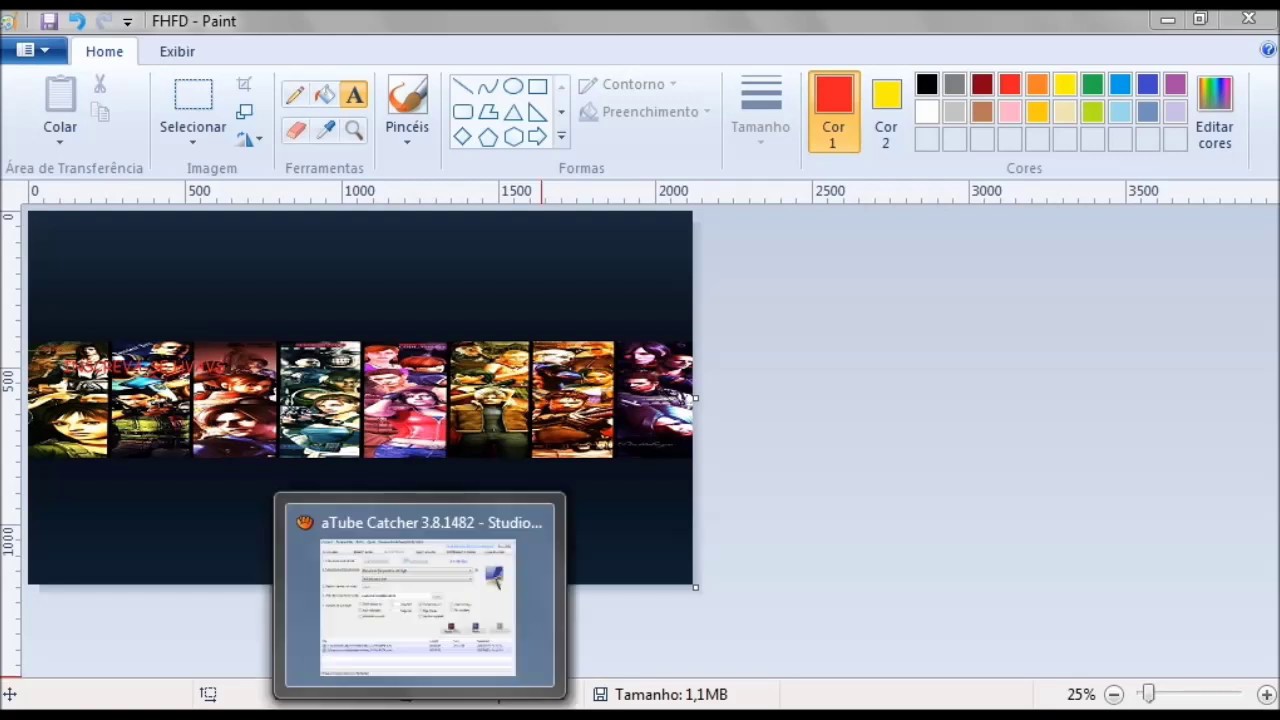
Task: Expand the shapes gallery more arrow
Action: 561,137
